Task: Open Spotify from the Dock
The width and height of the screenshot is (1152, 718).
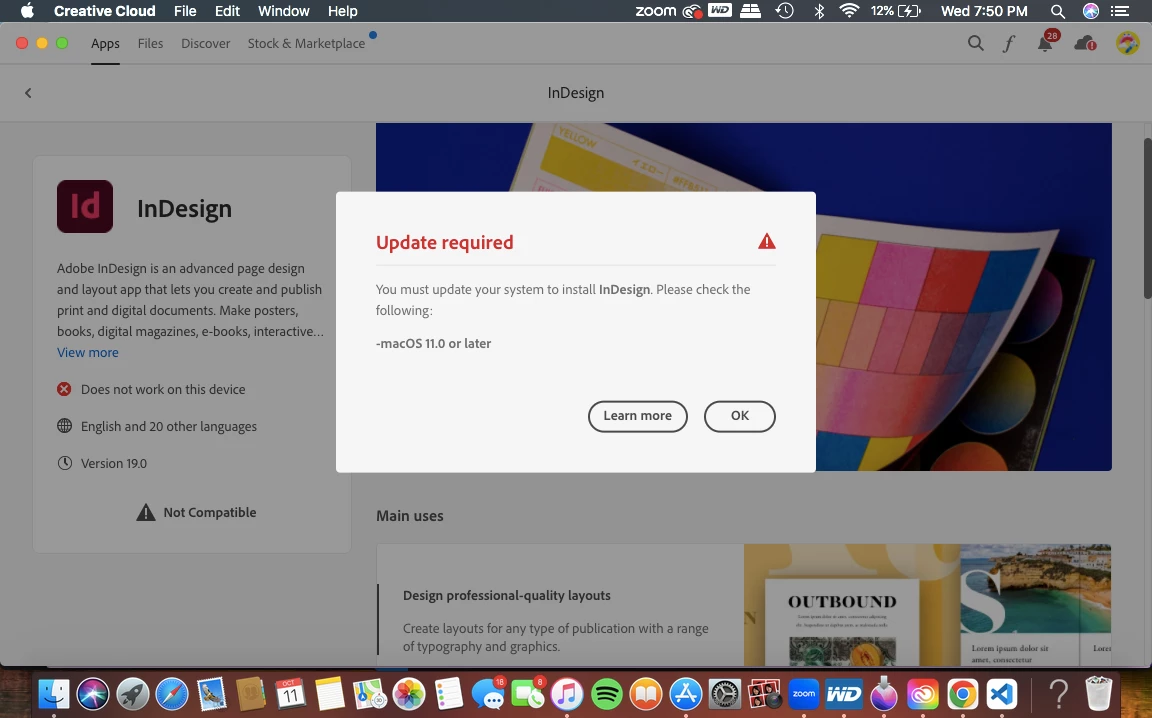Action: (606, 694)
